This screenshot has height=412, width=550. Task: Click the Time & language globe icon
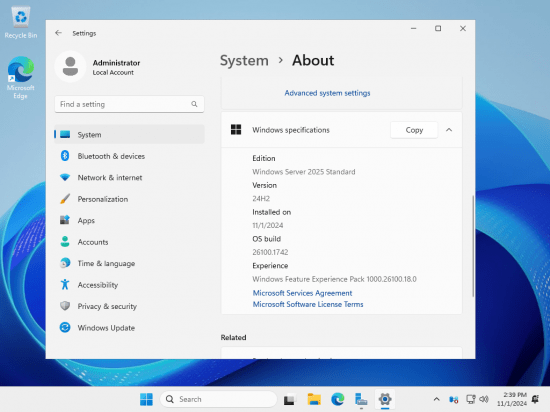pos(65,263)
